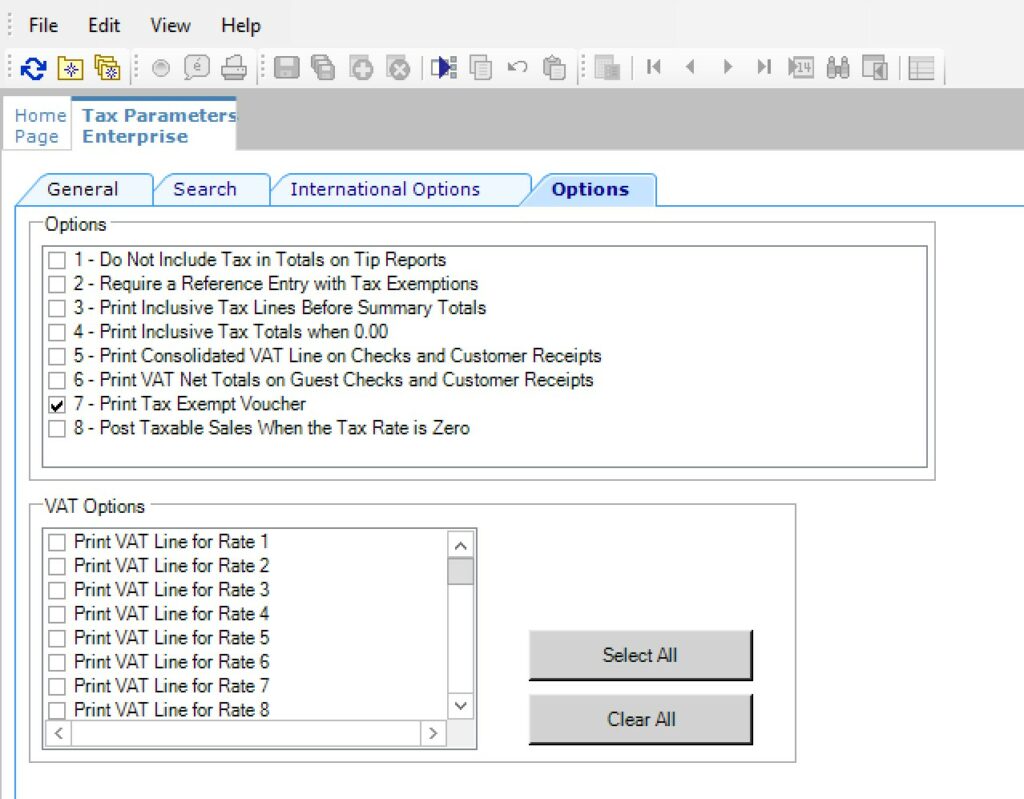
Task: Click the table list view icon
Action: click(921, 68)
